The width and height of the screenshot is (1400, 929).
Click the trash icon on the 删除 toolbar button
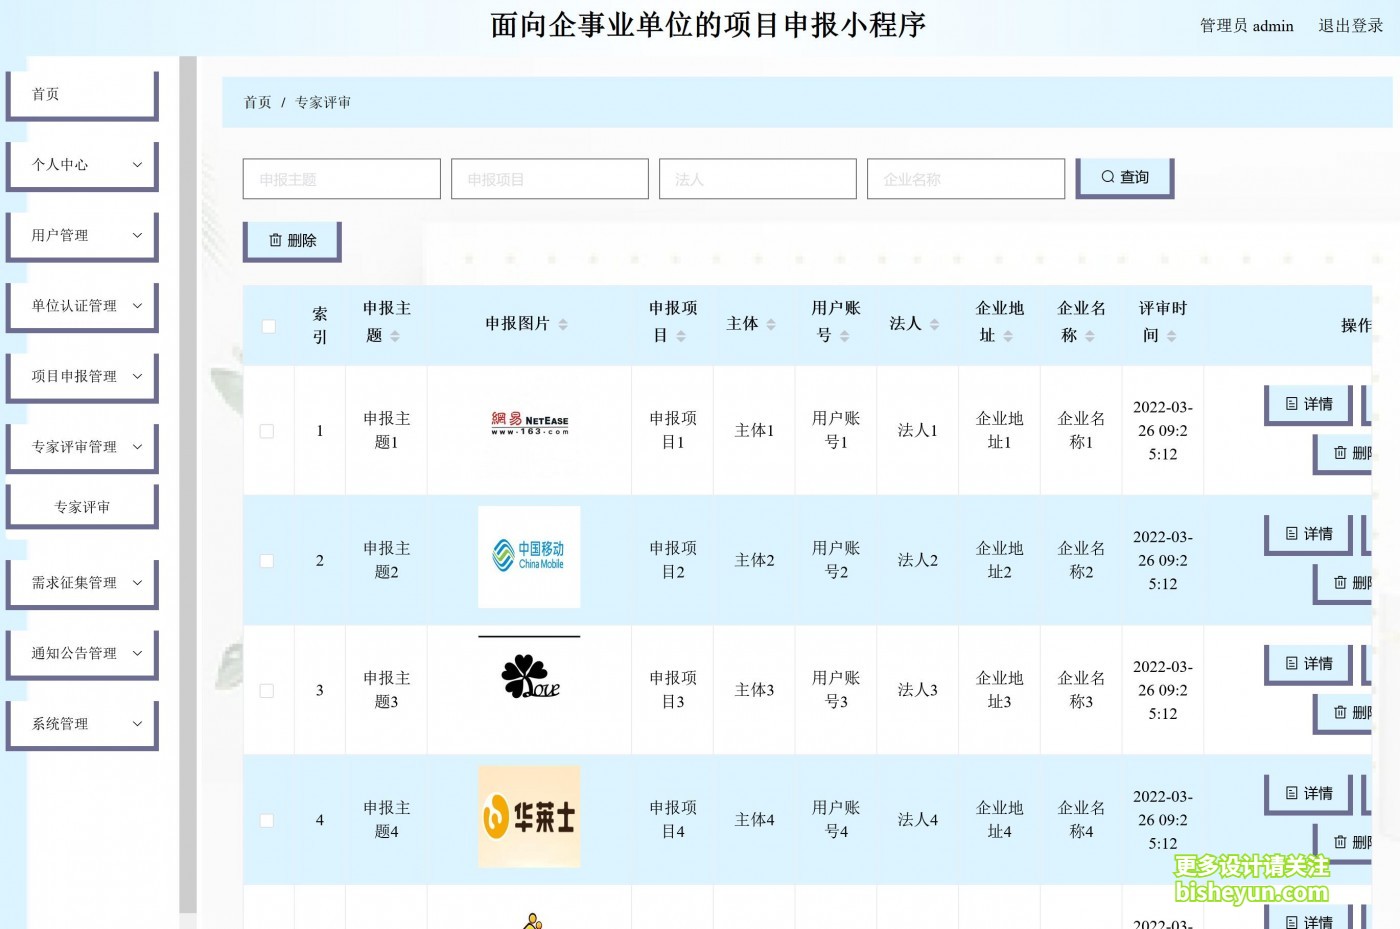coord(277,239)
